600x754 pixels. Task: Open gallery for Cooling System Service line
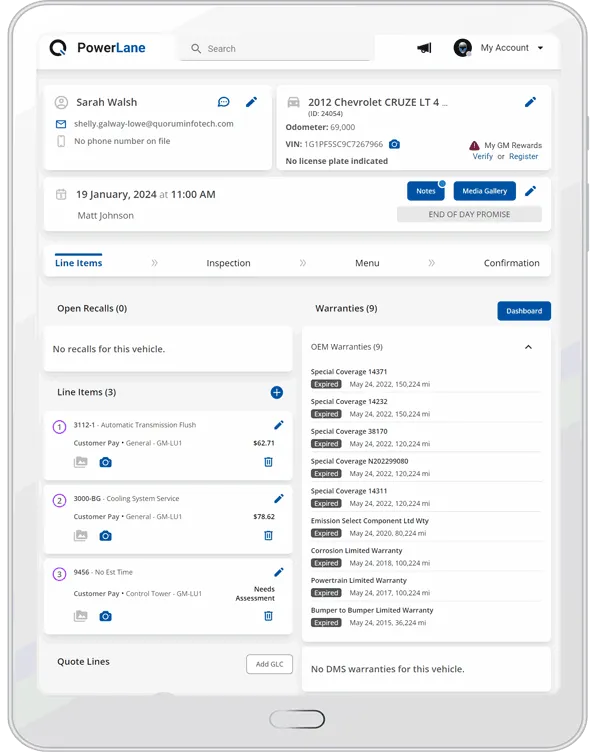[80, 536]
